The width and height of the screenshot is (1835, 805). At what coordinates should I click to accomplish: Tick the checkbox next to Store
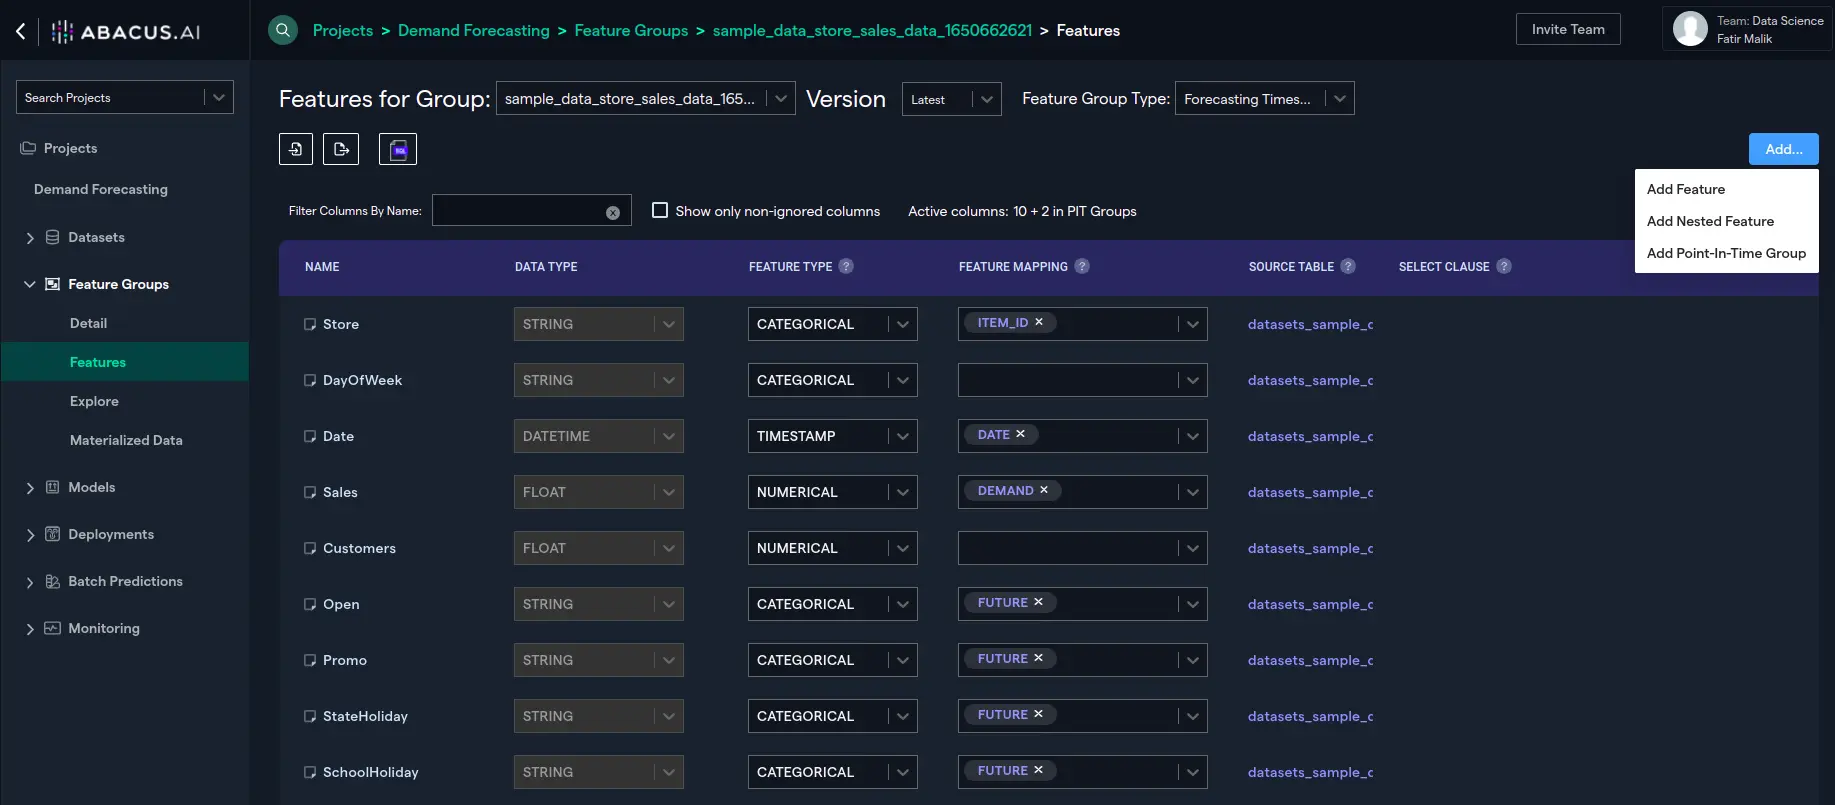(310, 324)
